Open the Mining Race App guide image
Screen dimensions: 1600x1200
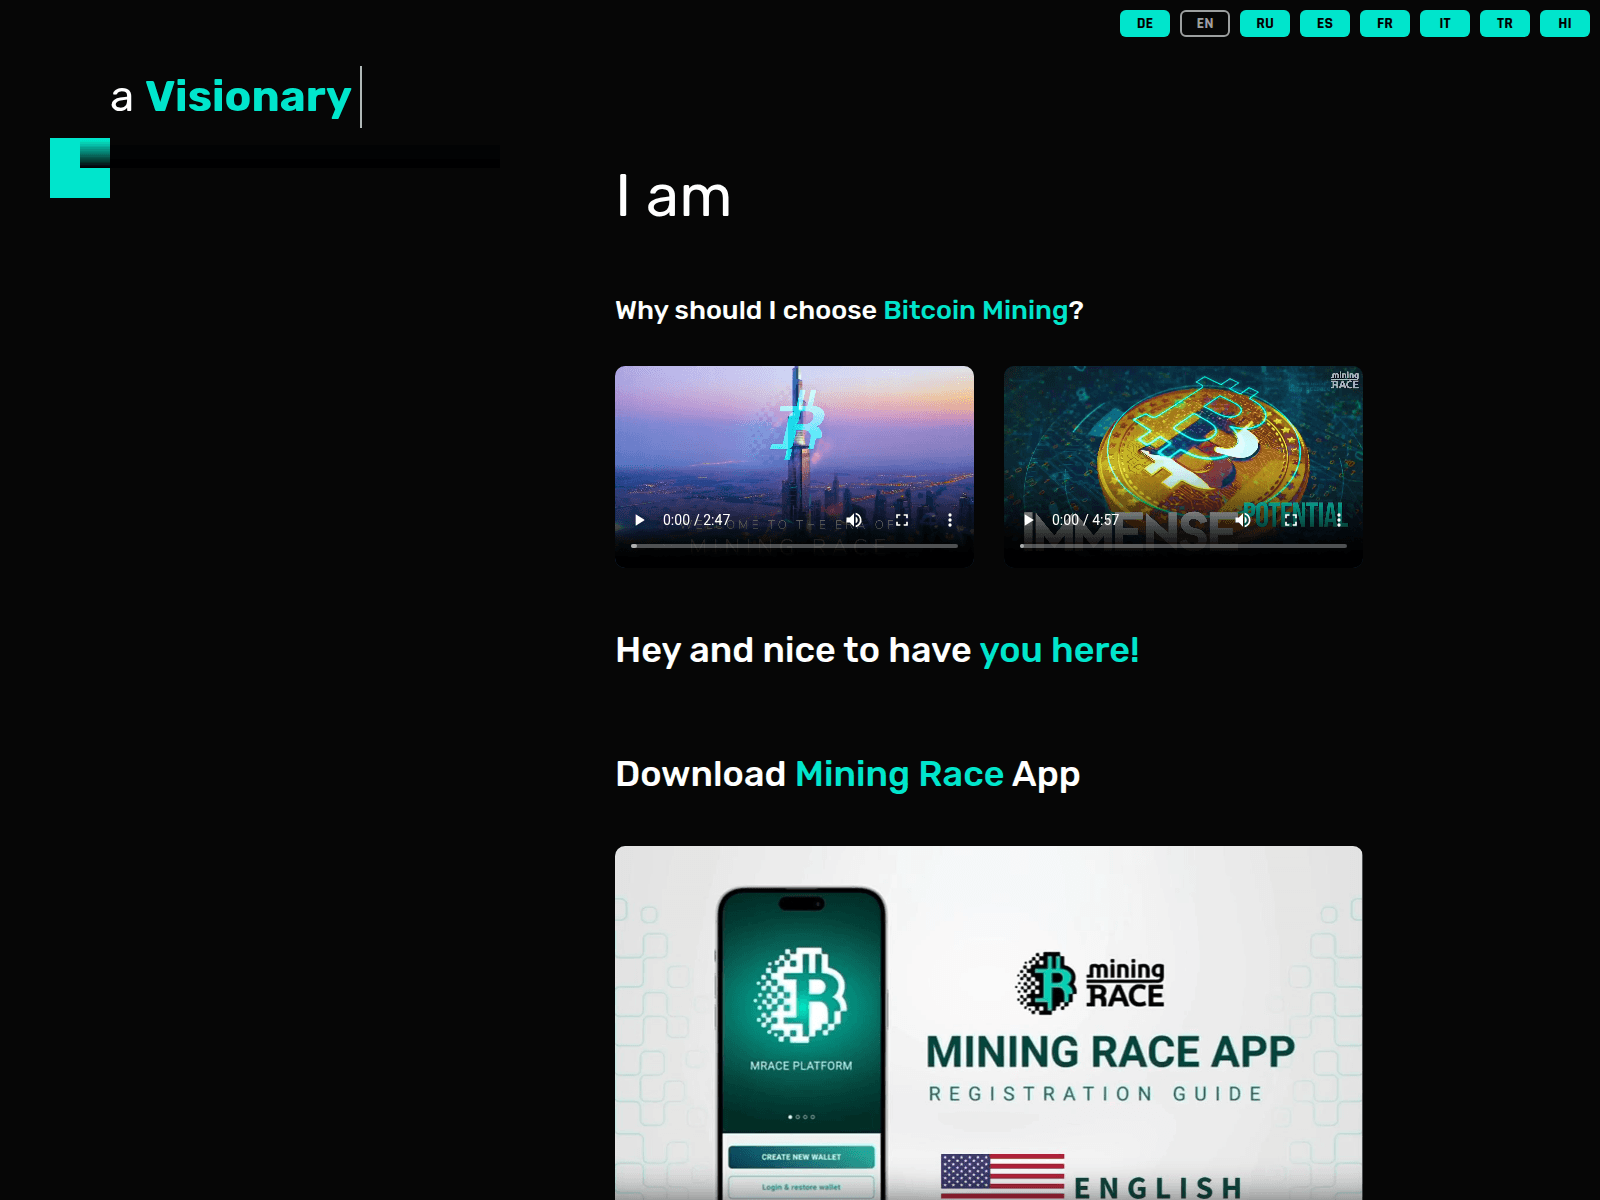988,1023
